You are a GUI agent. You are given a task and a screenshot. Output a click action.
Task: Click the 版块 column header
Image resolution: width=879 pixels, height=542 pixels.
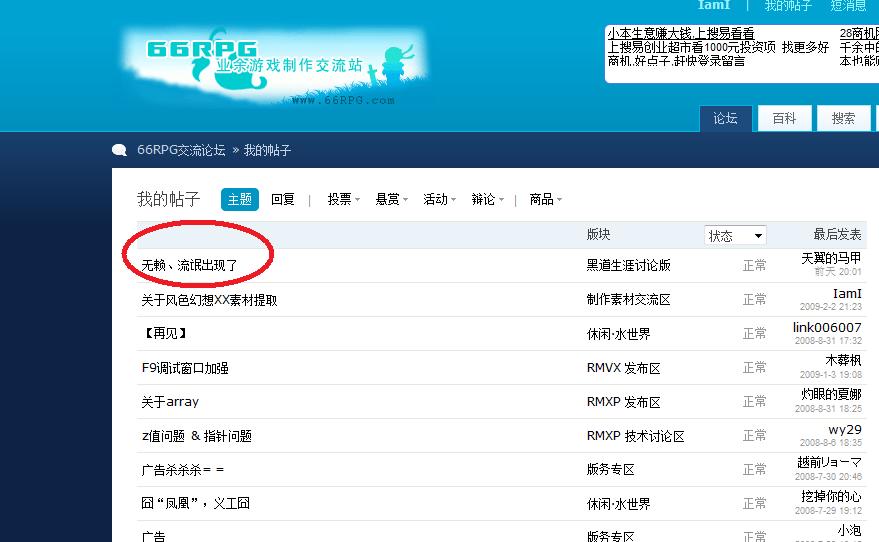click(x=598, y=234)
